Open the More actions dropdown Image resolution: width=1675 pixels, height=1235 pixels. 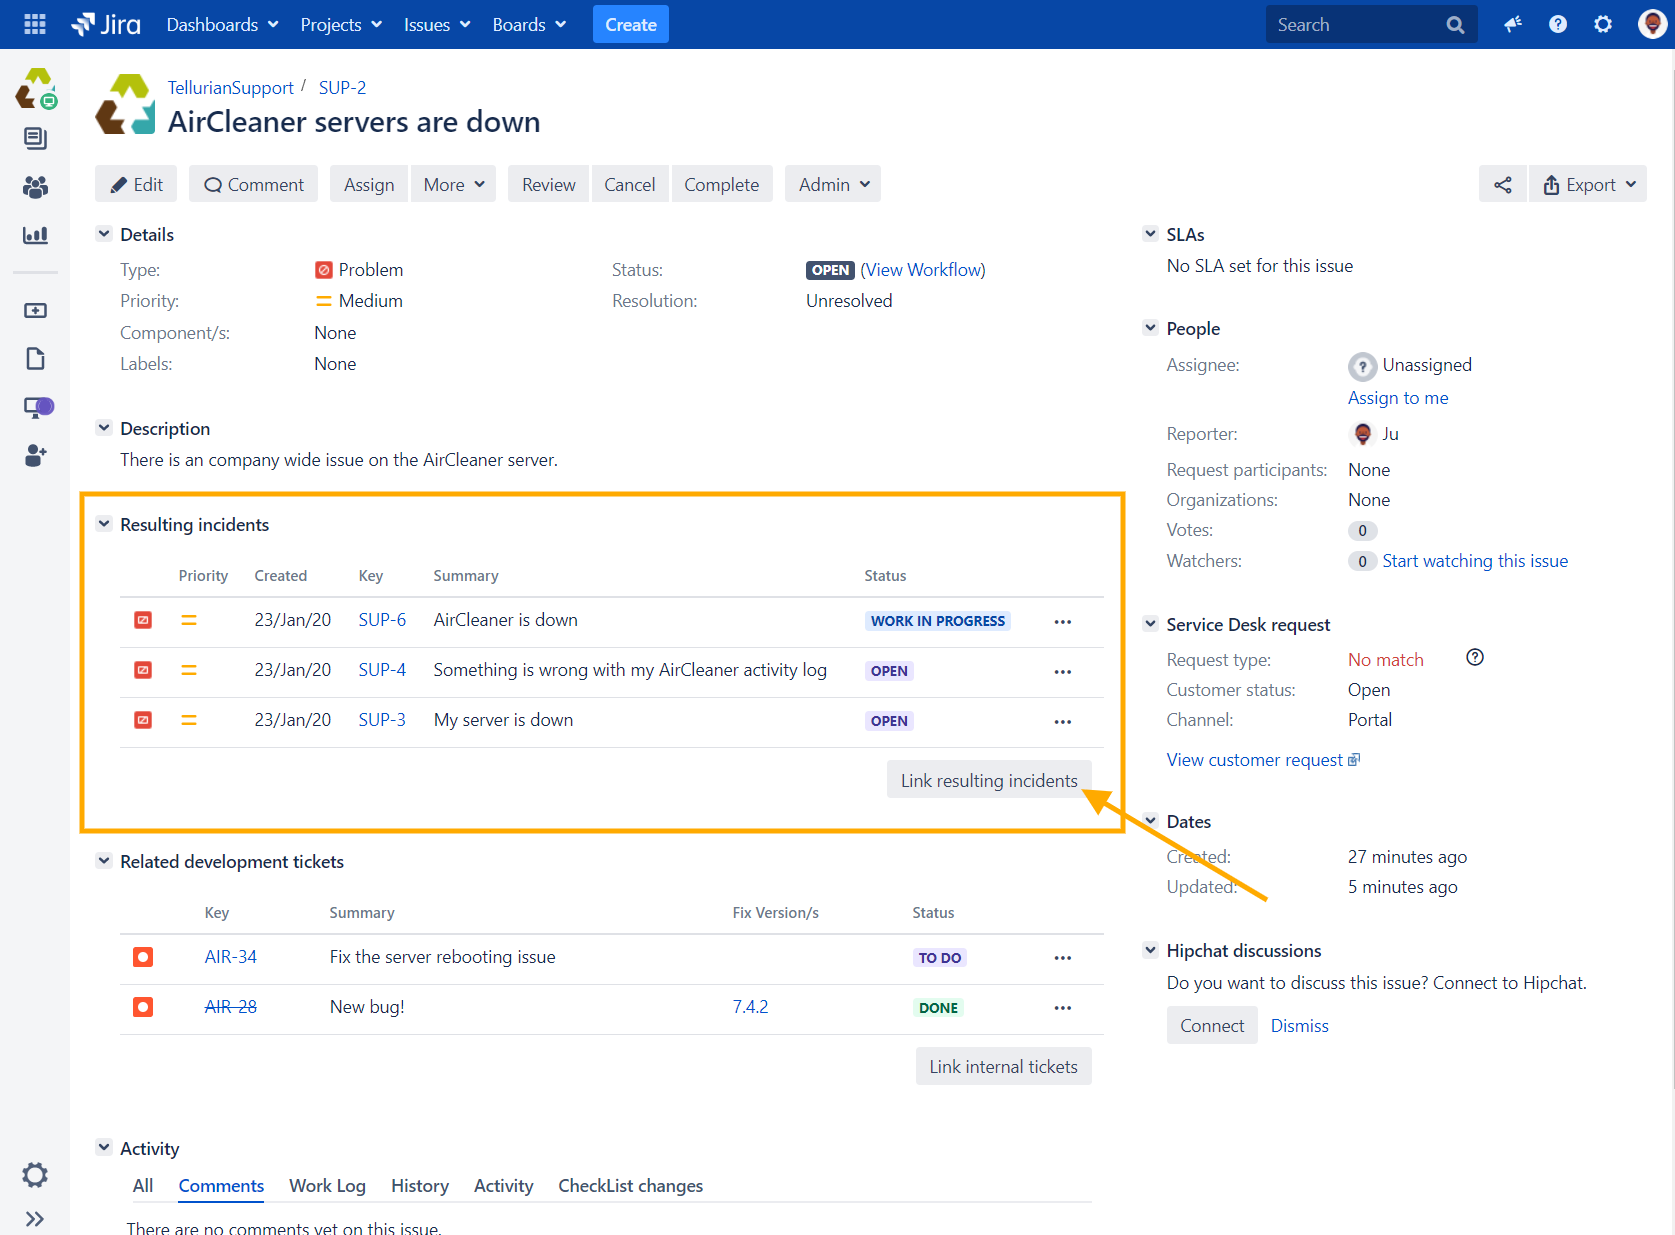pyautogui.click(x=453, y=184)
